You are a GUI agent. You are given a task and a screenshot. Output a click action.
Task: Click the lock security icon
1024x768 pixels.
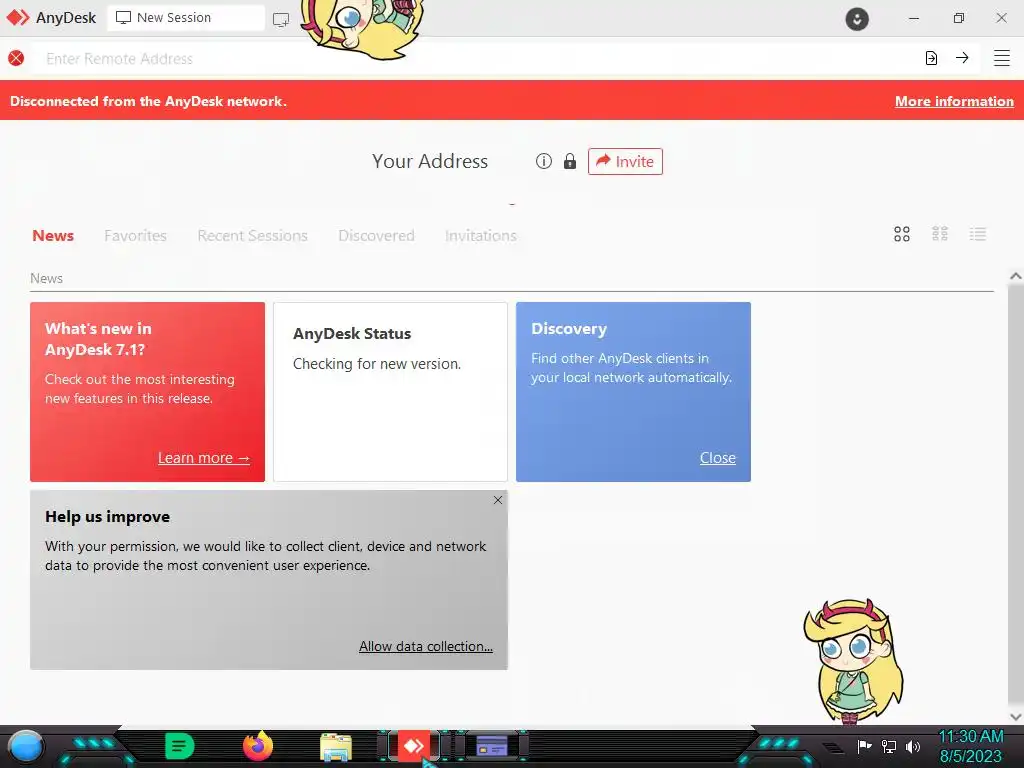[569, 161]
